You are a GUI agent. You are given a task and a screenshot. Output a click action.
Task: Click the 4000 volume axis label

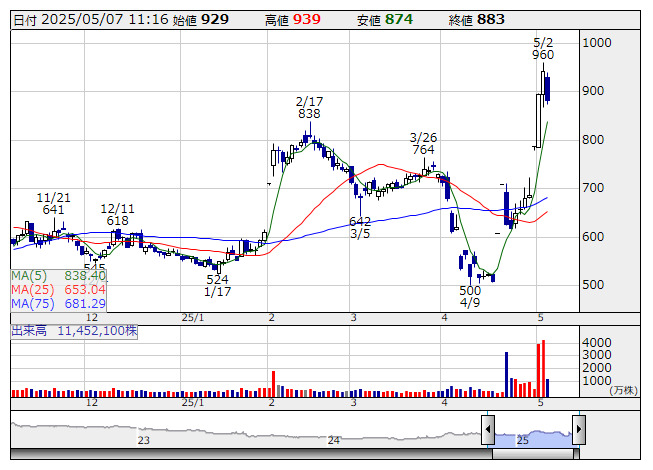597,343
